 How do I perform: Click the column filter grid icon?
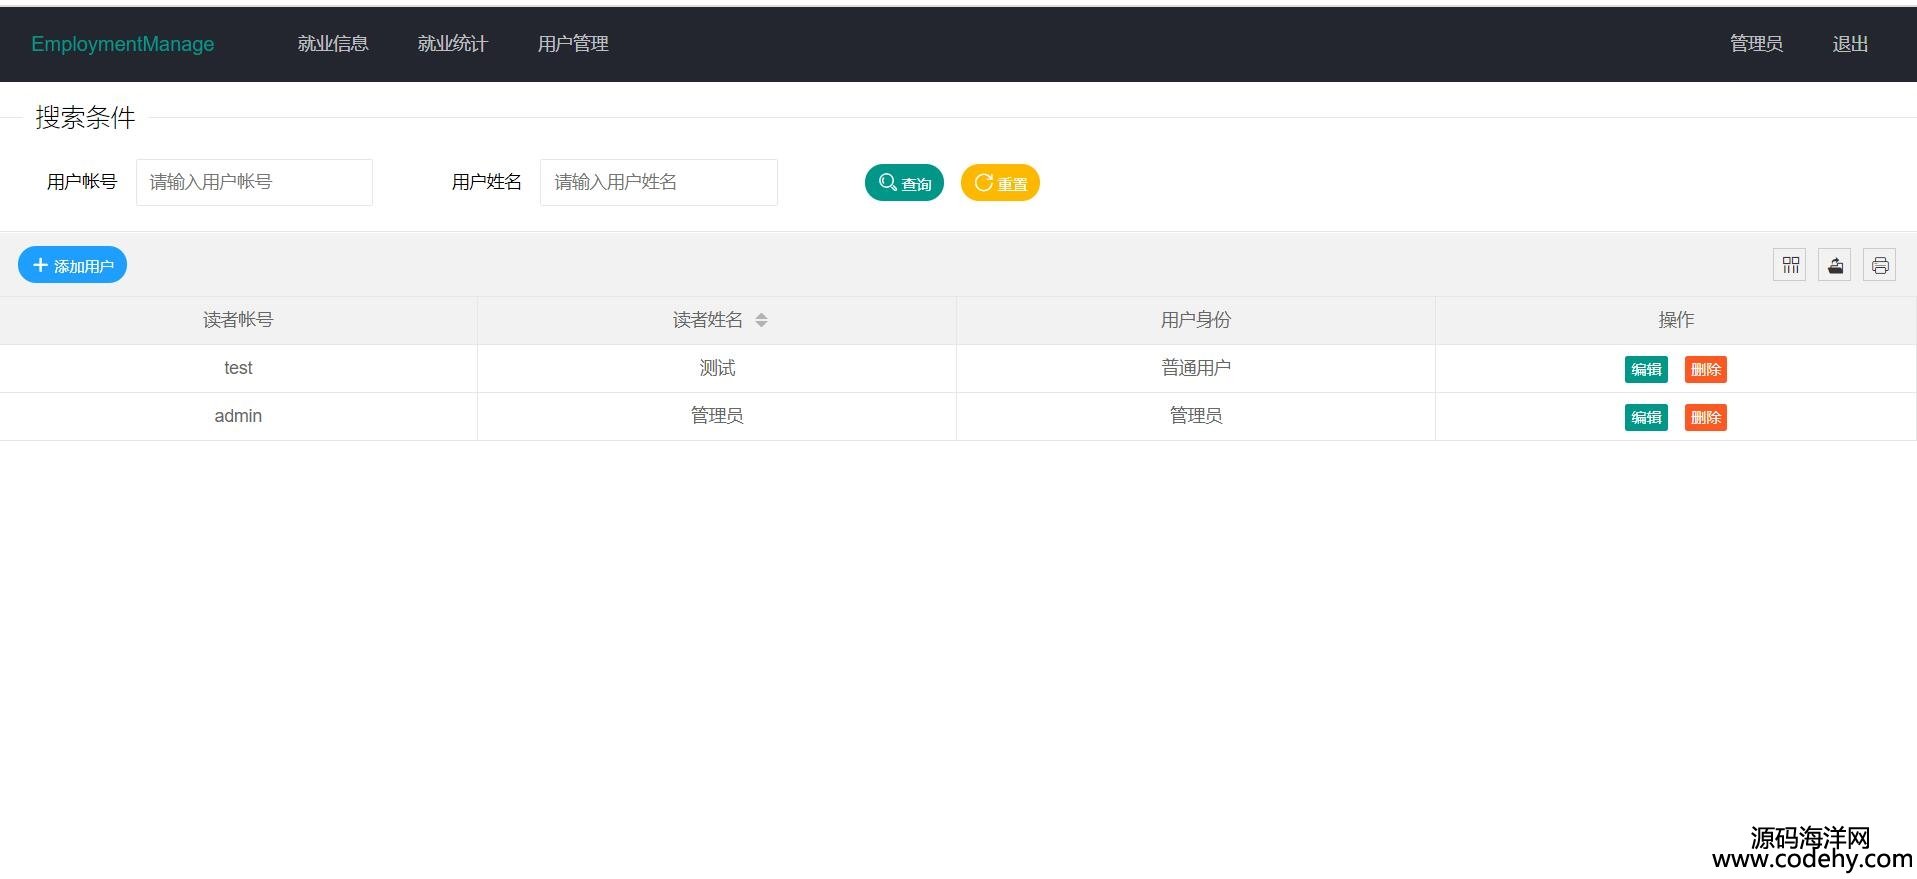[x=1789, y=265]
